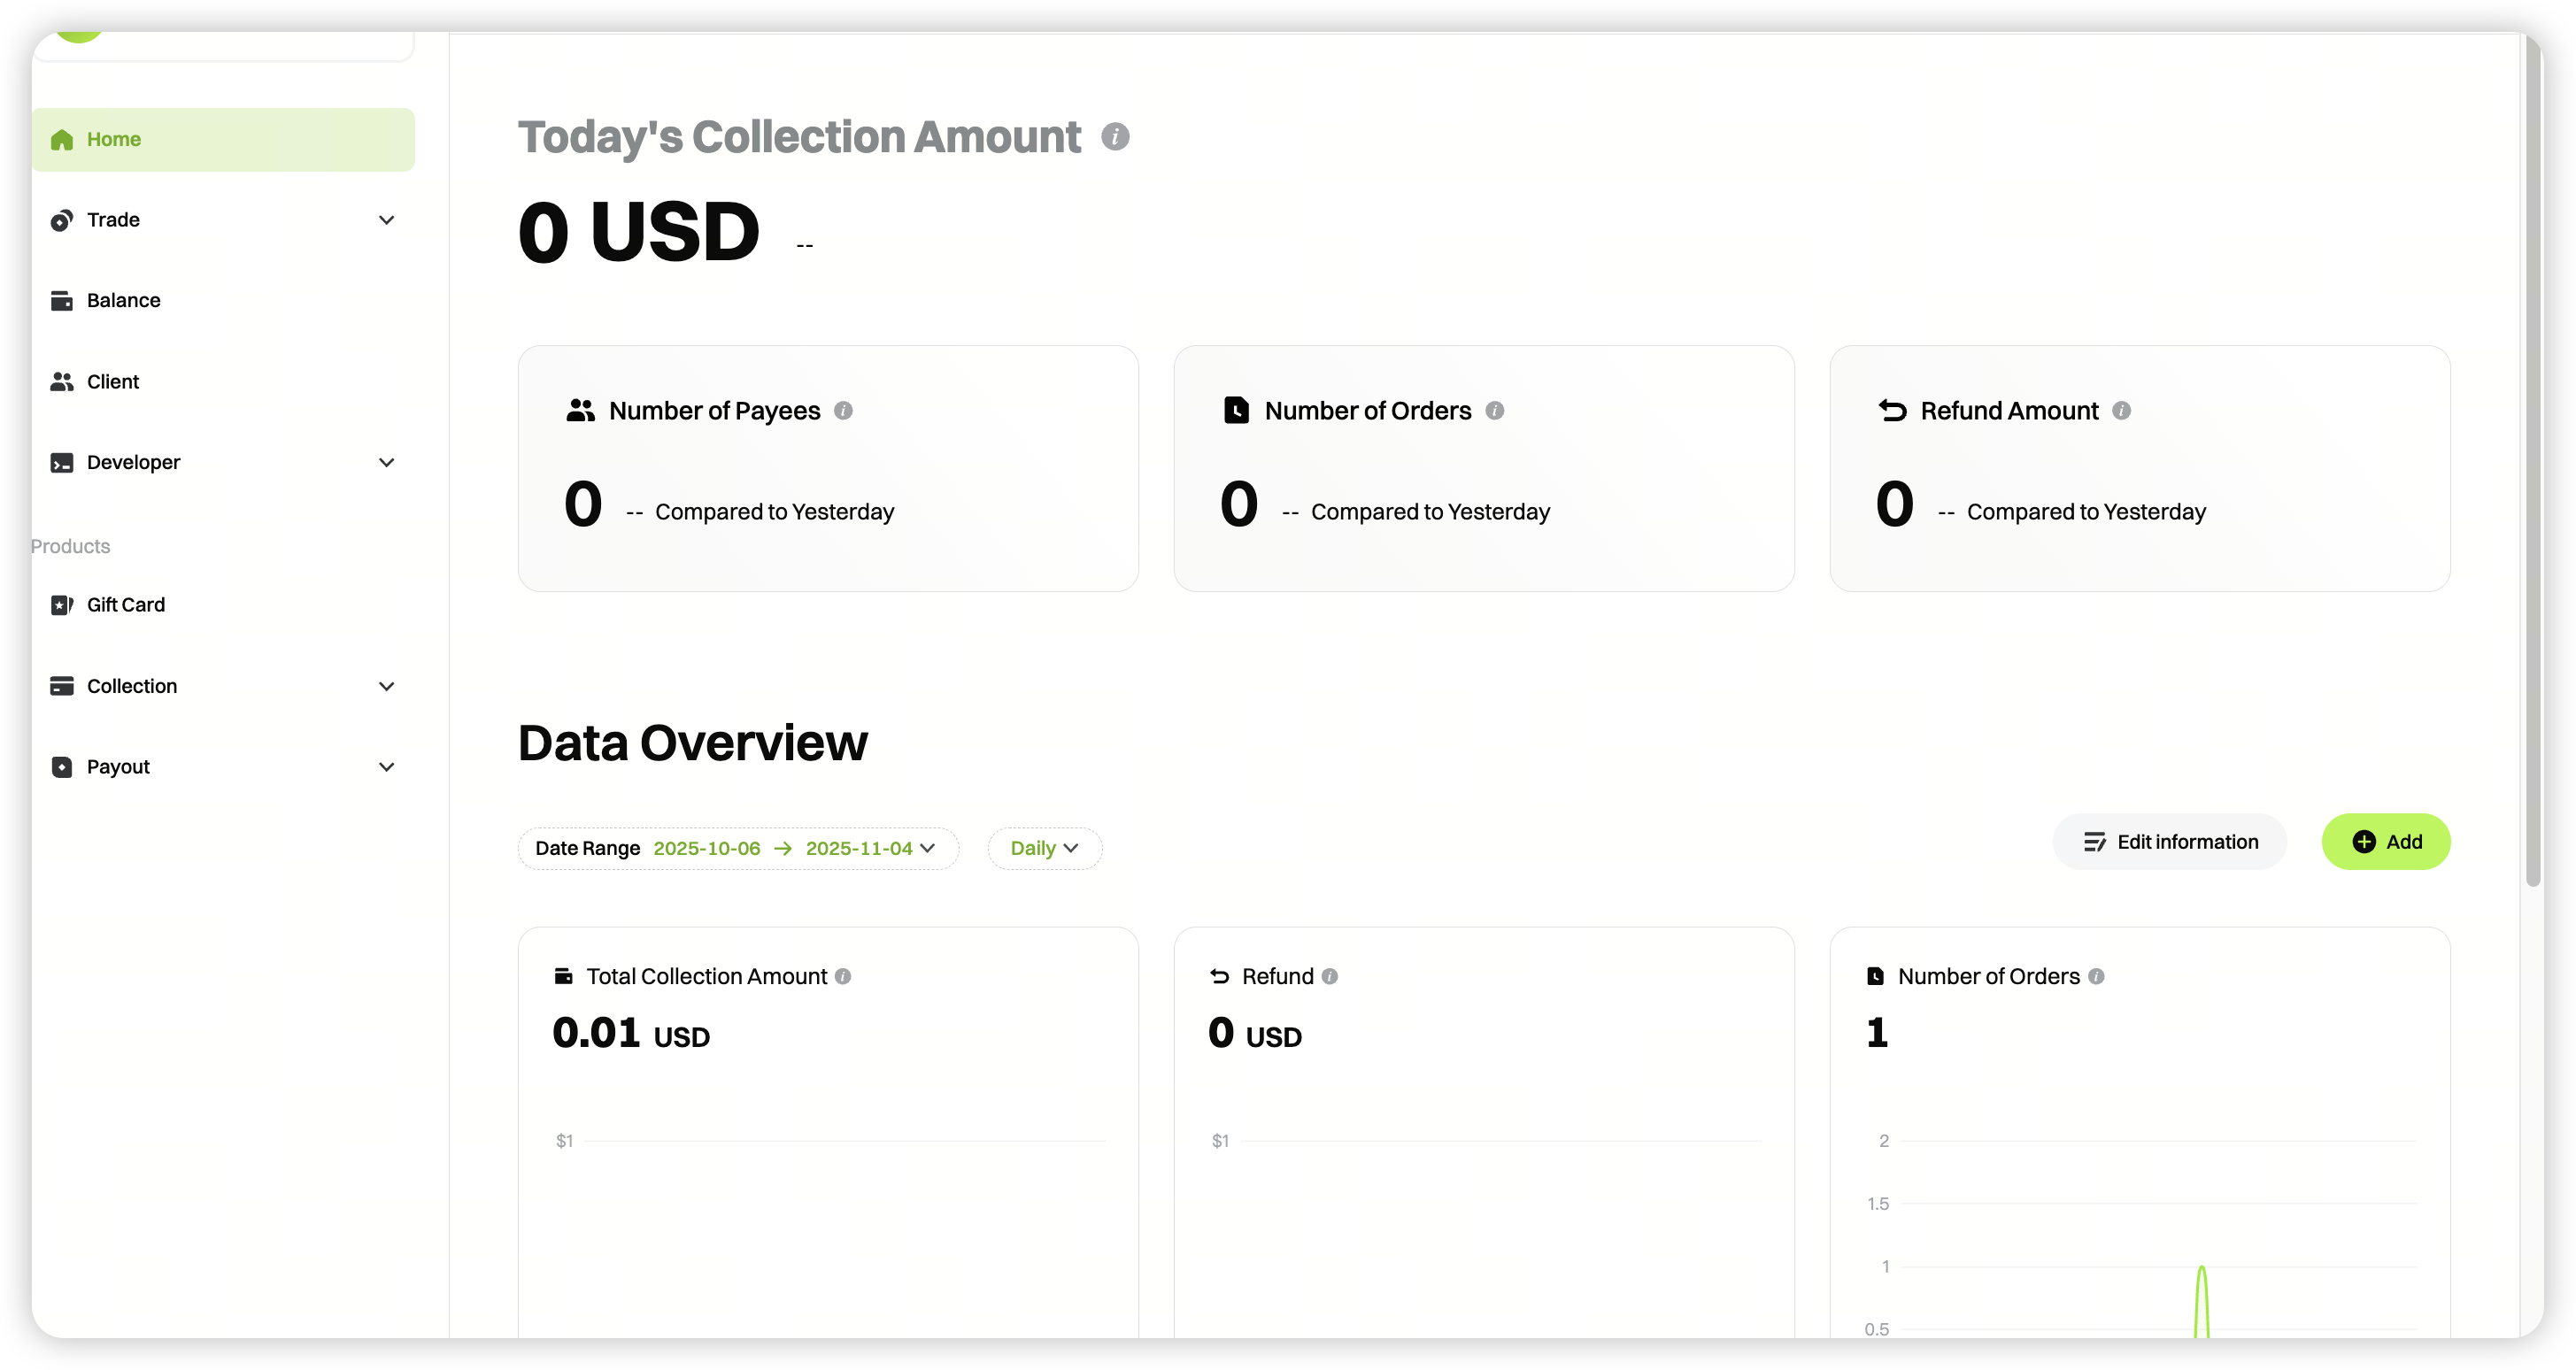Click the Edit information button
This screenshot has height=1370, width=2576.
[2169, 842]
